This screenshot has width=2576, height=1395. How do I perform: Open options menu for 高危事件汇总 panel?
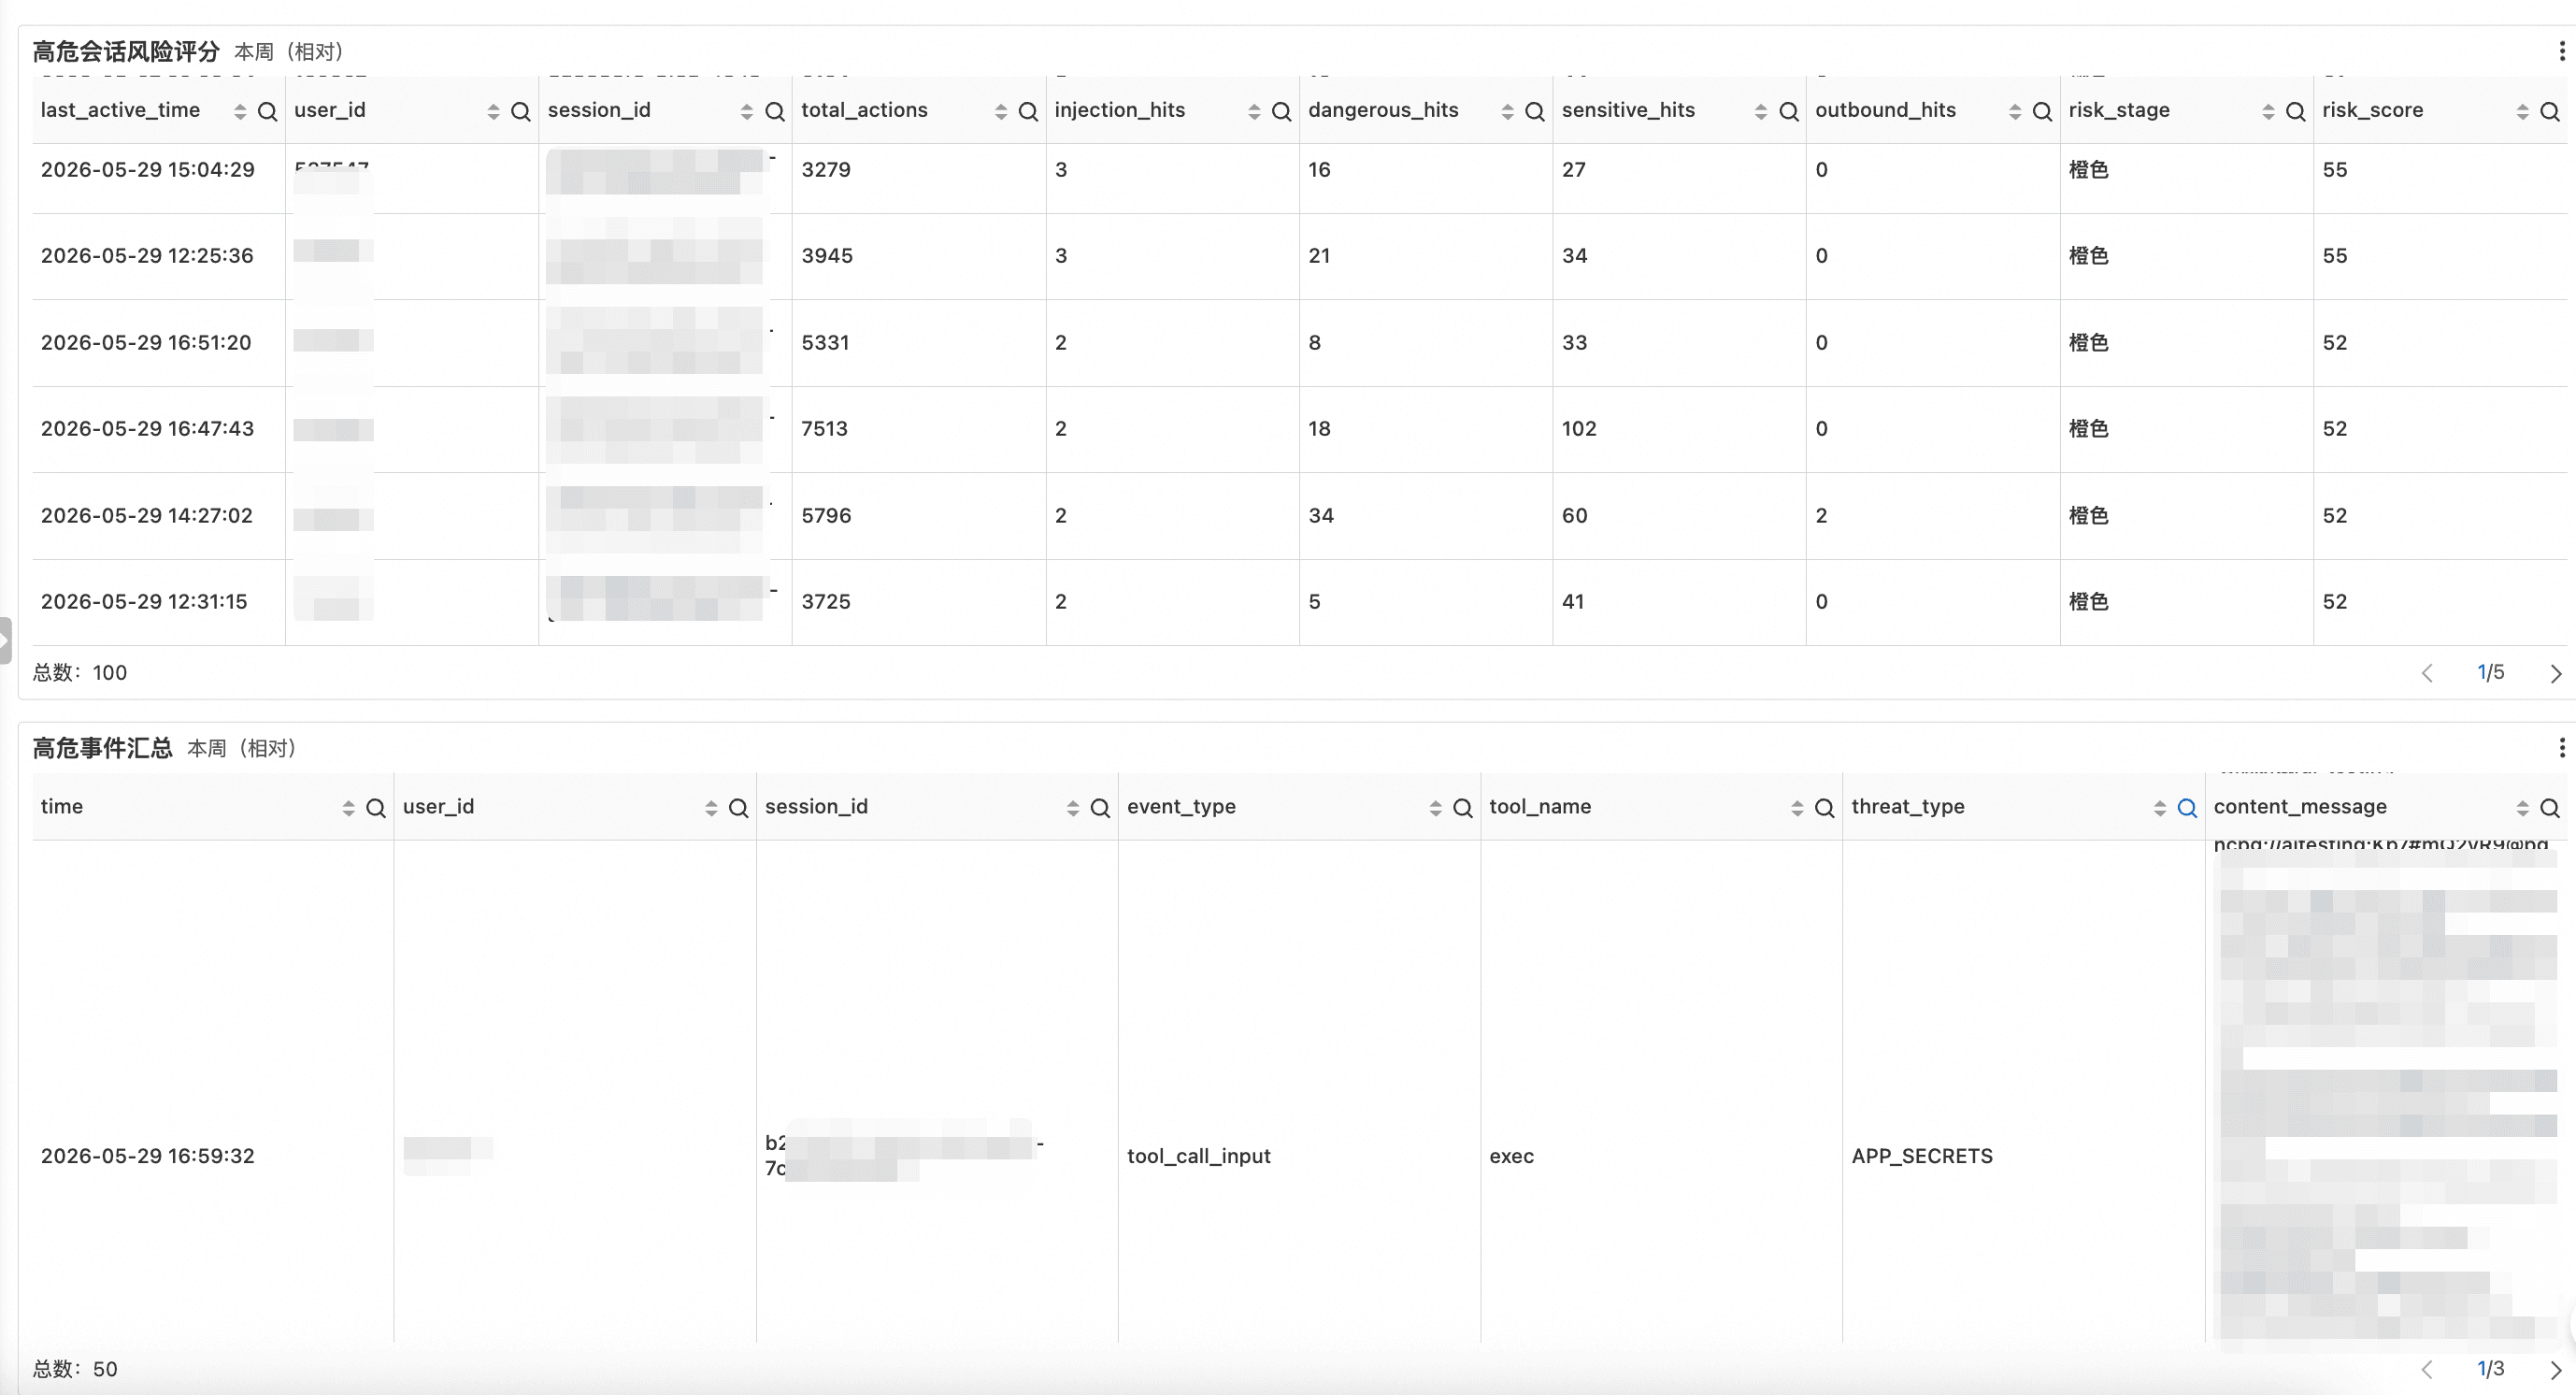[x=2561, y=748]
